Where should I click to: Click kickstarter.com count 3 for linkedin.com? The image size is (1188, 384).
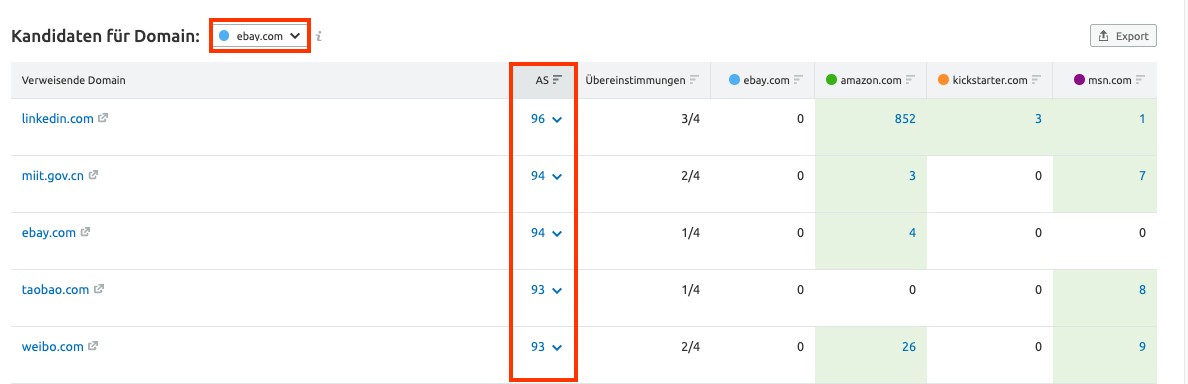[1039, 119]
